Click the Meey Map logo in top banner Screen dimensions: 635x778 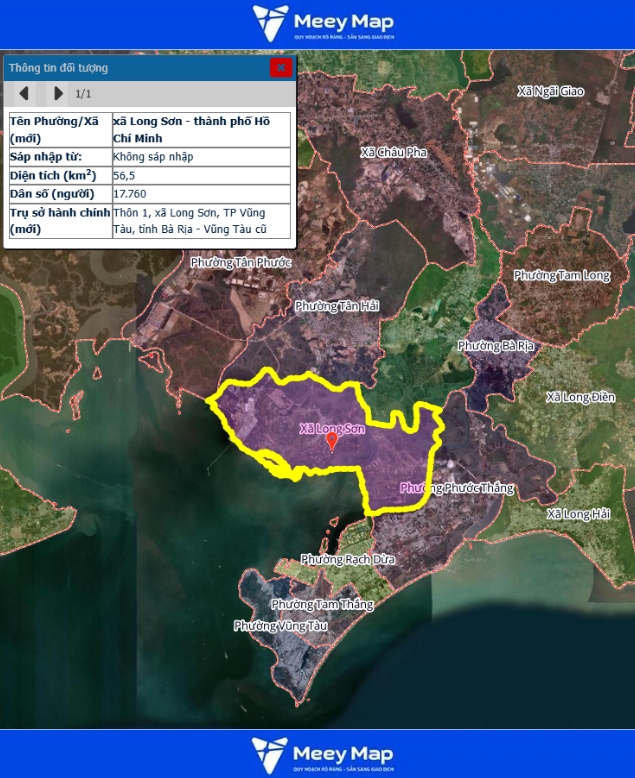click(323, 24)
